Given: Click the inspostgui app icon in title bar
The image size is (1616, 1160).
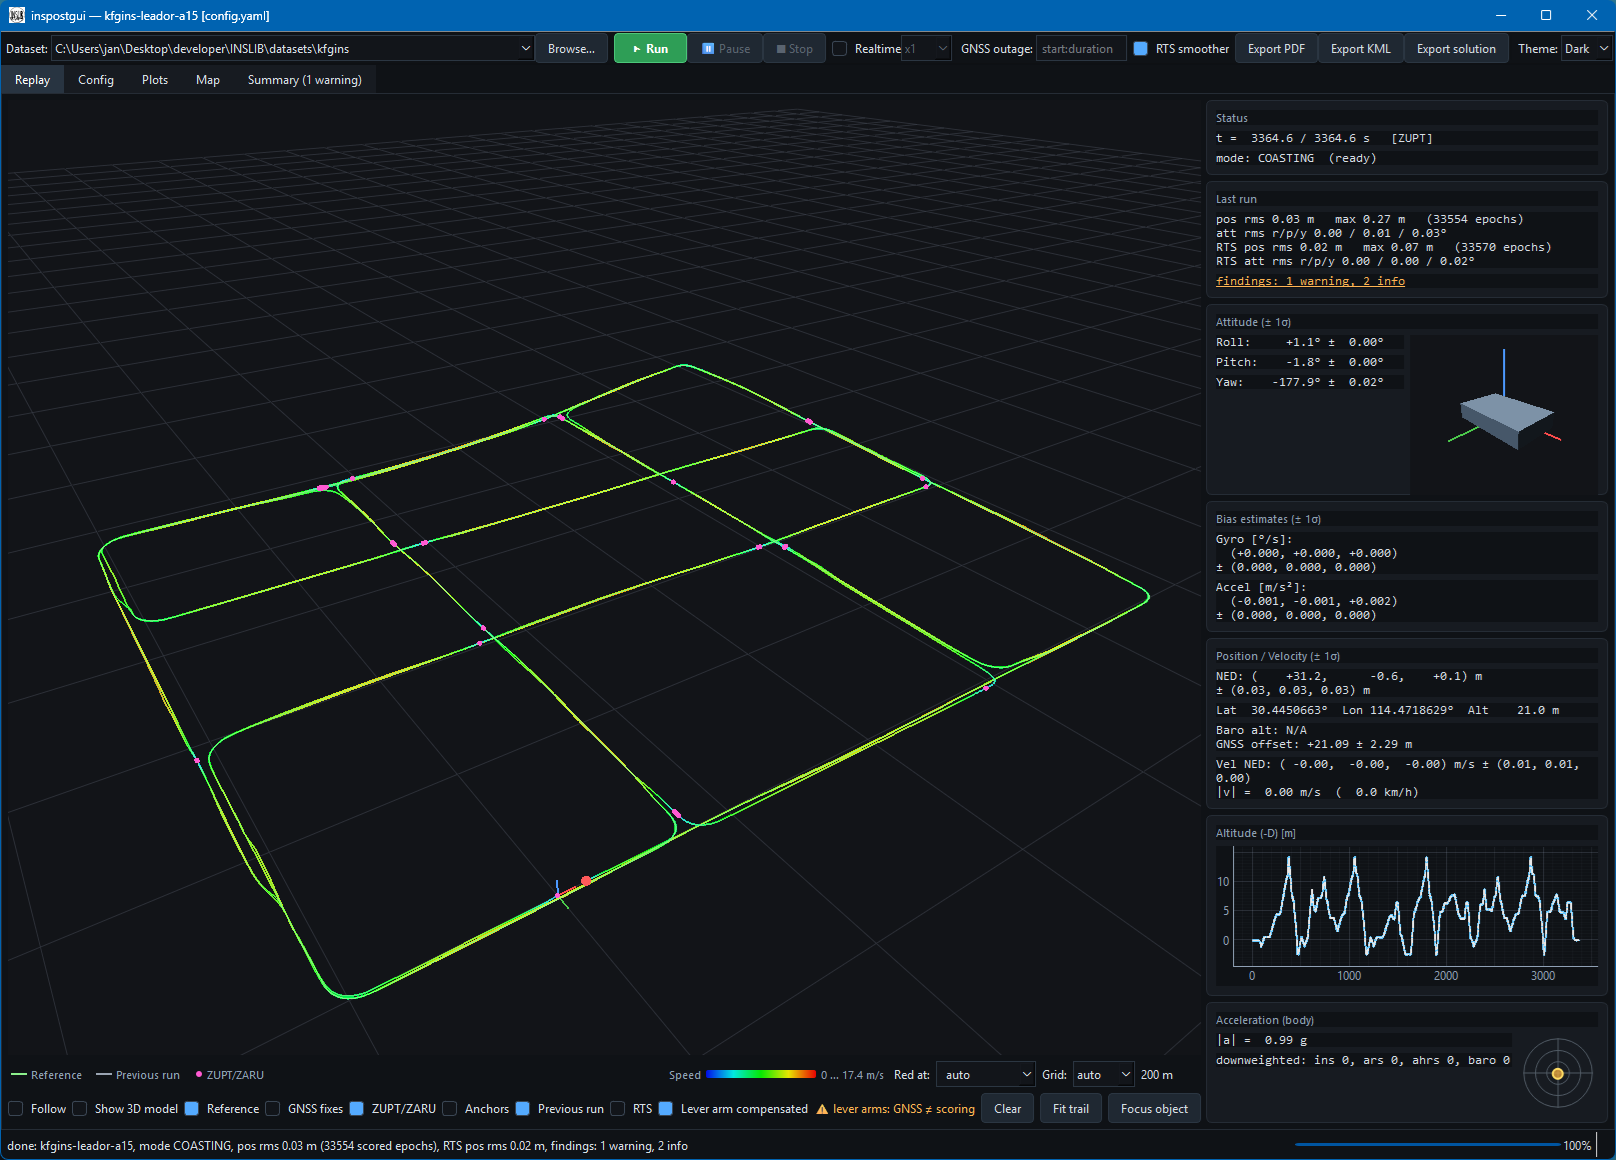Looking at the screenshot, I should tap(16, 15).
